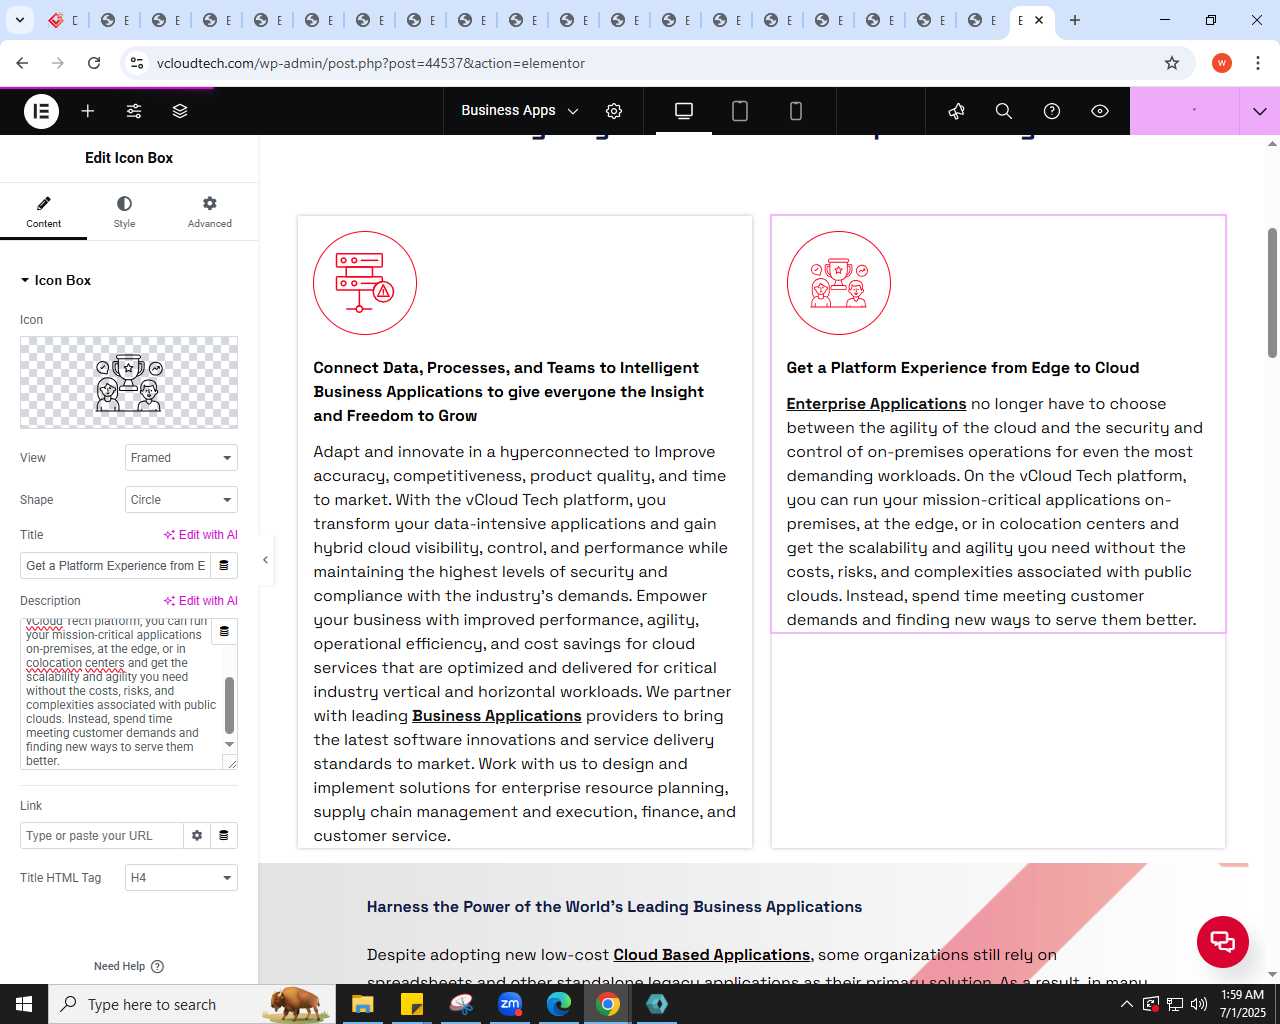Click the Title text input field
The height and width of the screenshot is (1024, 1280).
pyautogui.click(x=115, y=566)
